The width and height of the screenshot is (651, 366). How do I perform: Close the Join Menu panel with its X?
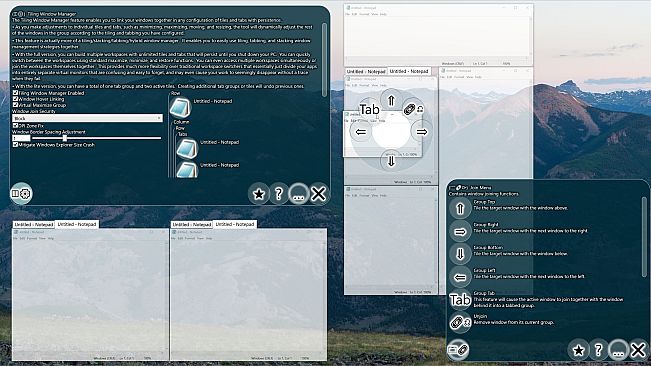[638, 350]
